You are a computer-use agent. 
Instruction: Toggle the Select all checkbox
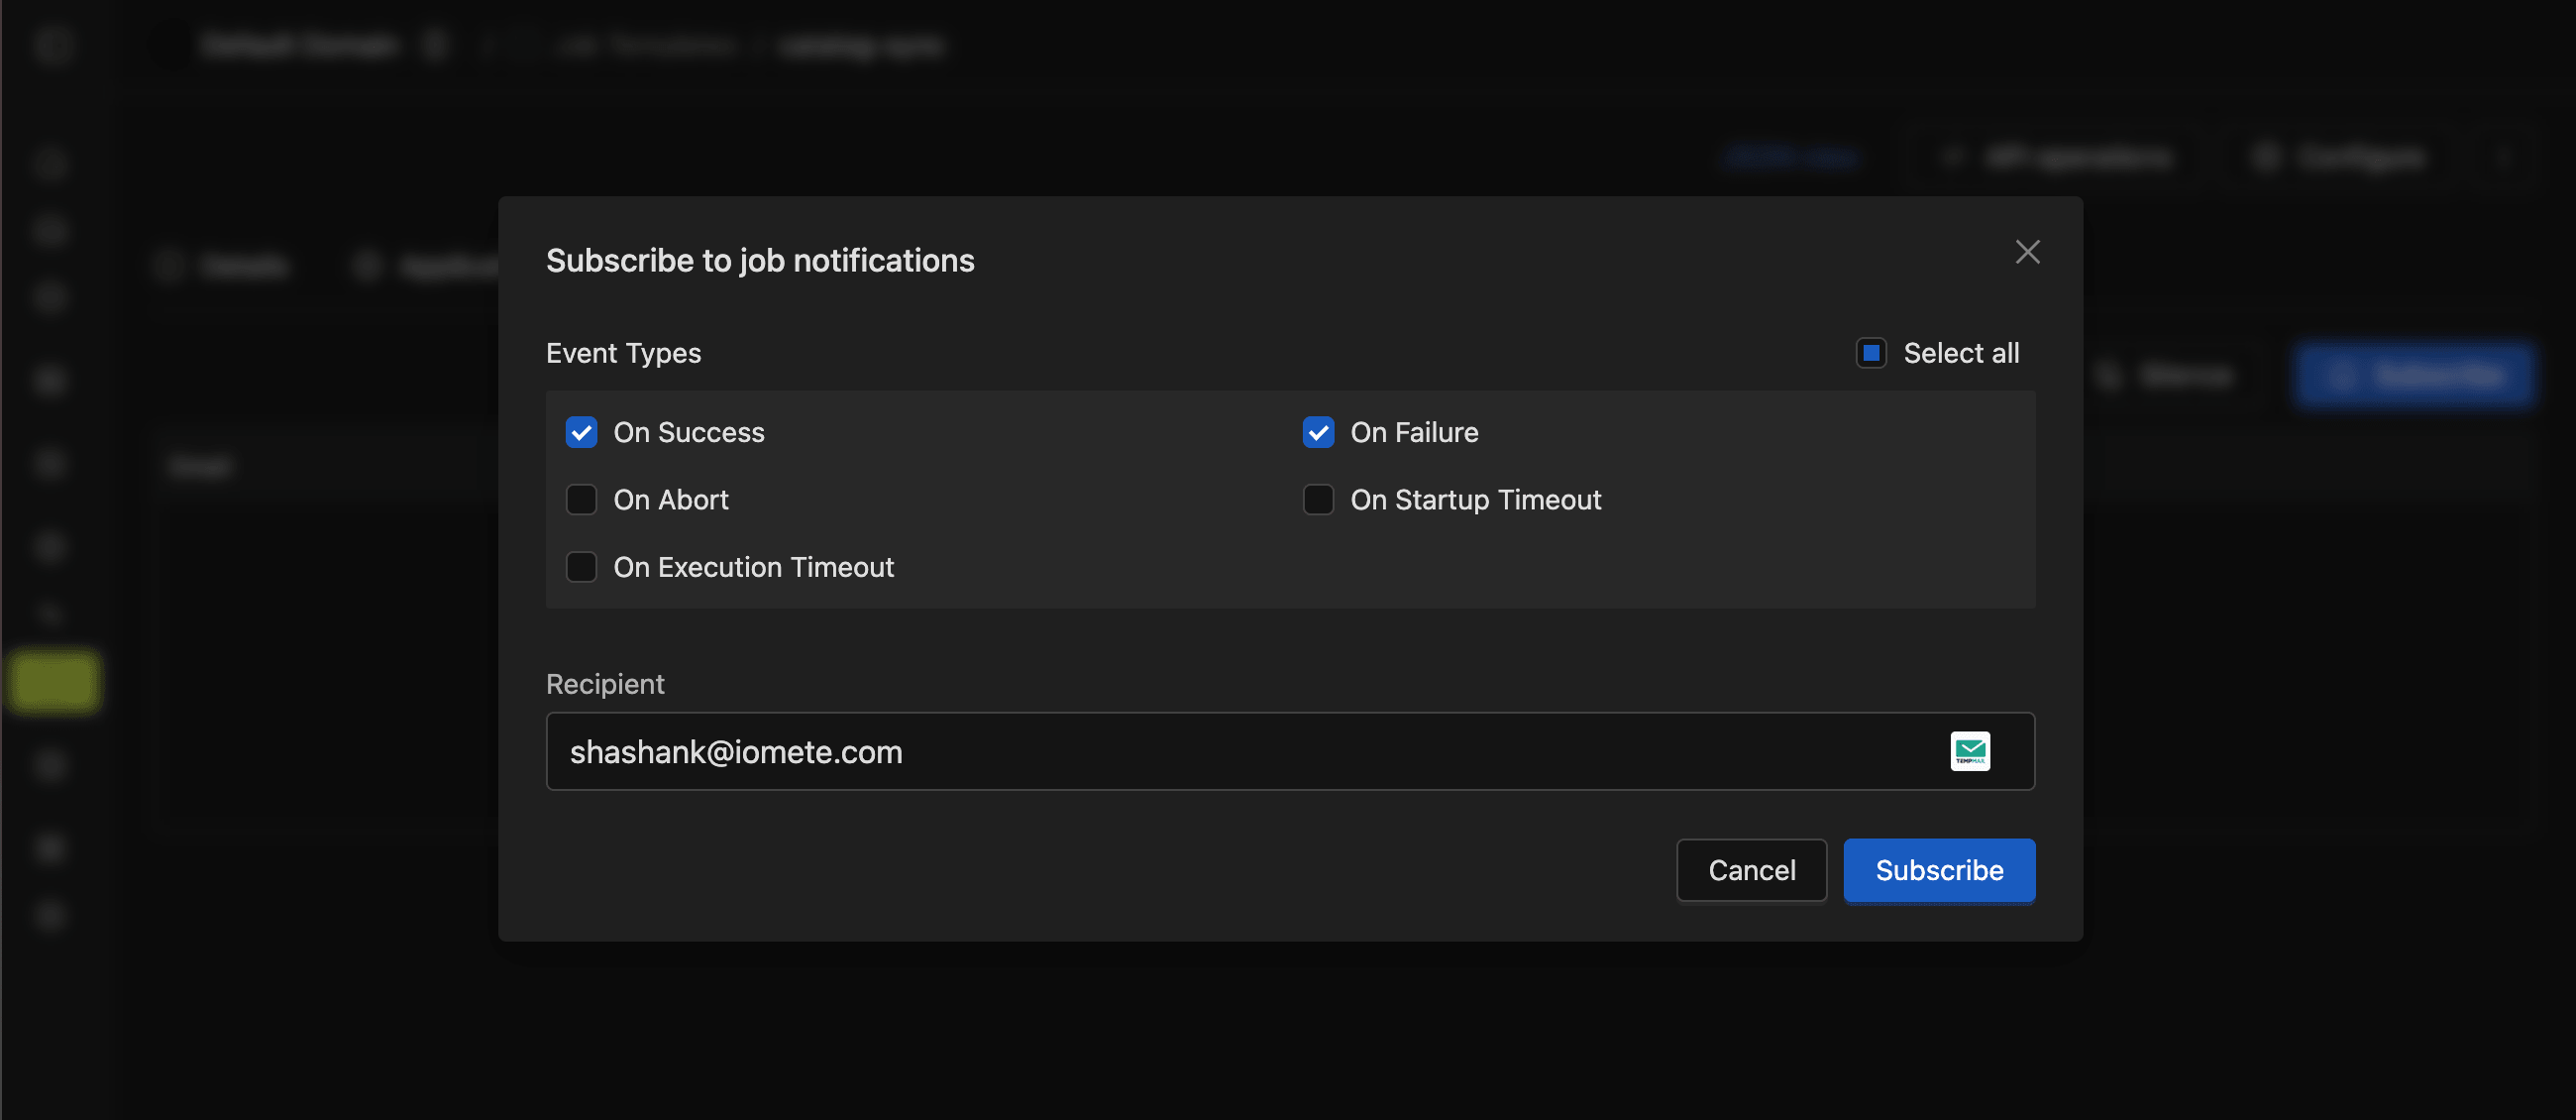click(1870, 353)
